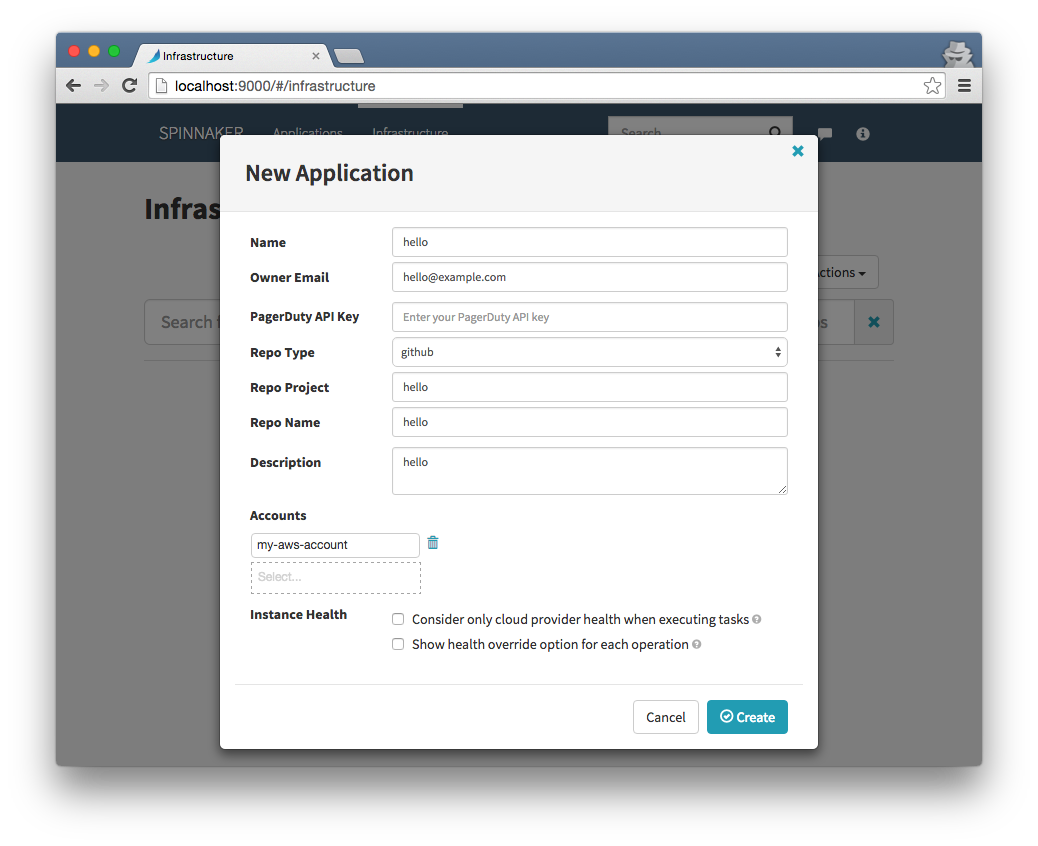This screenshot has height=846, width=1038.
Task: Go back with the browser back arrow
Action: click(x=73, y=85)
